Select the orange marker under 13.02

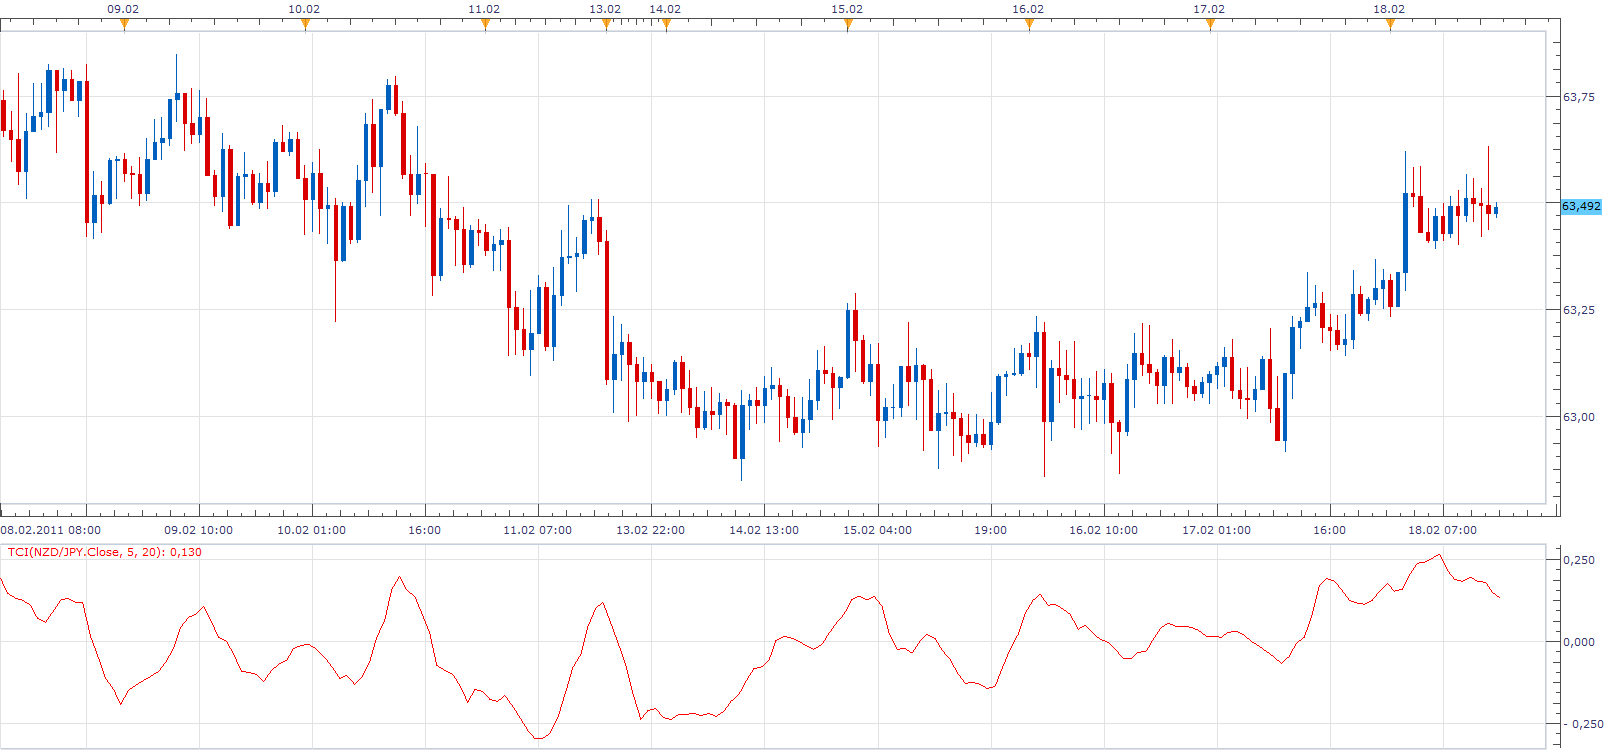coord(606,25)
